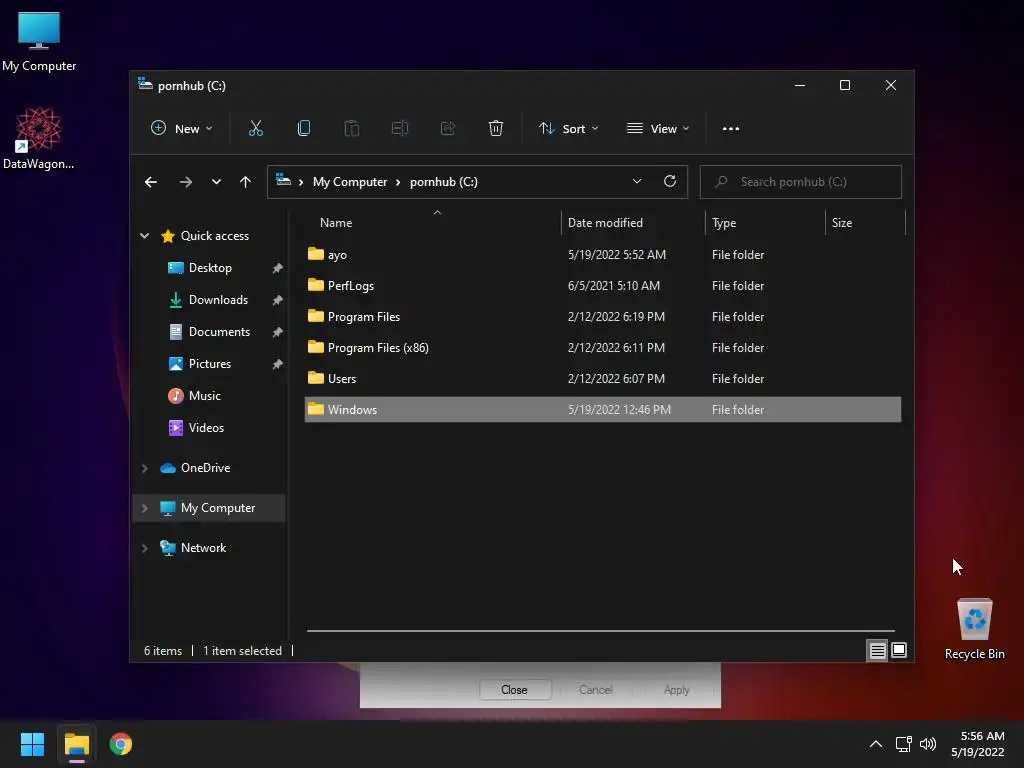Go forward with the right arrow
The image size is (1024, 768).
186,182
